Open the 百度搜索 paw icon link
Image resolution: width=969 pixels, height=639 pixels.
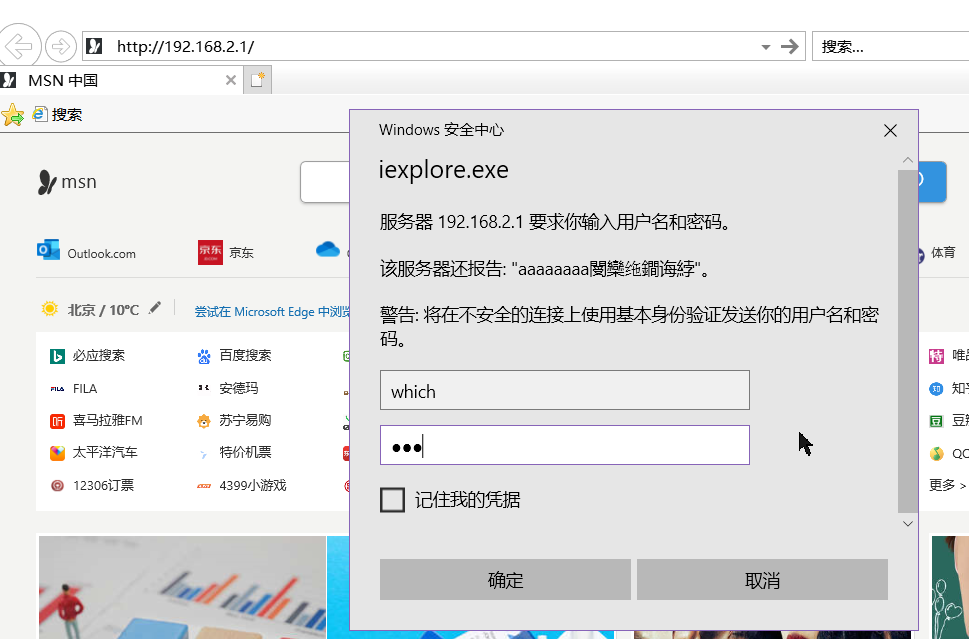point(204,356)
